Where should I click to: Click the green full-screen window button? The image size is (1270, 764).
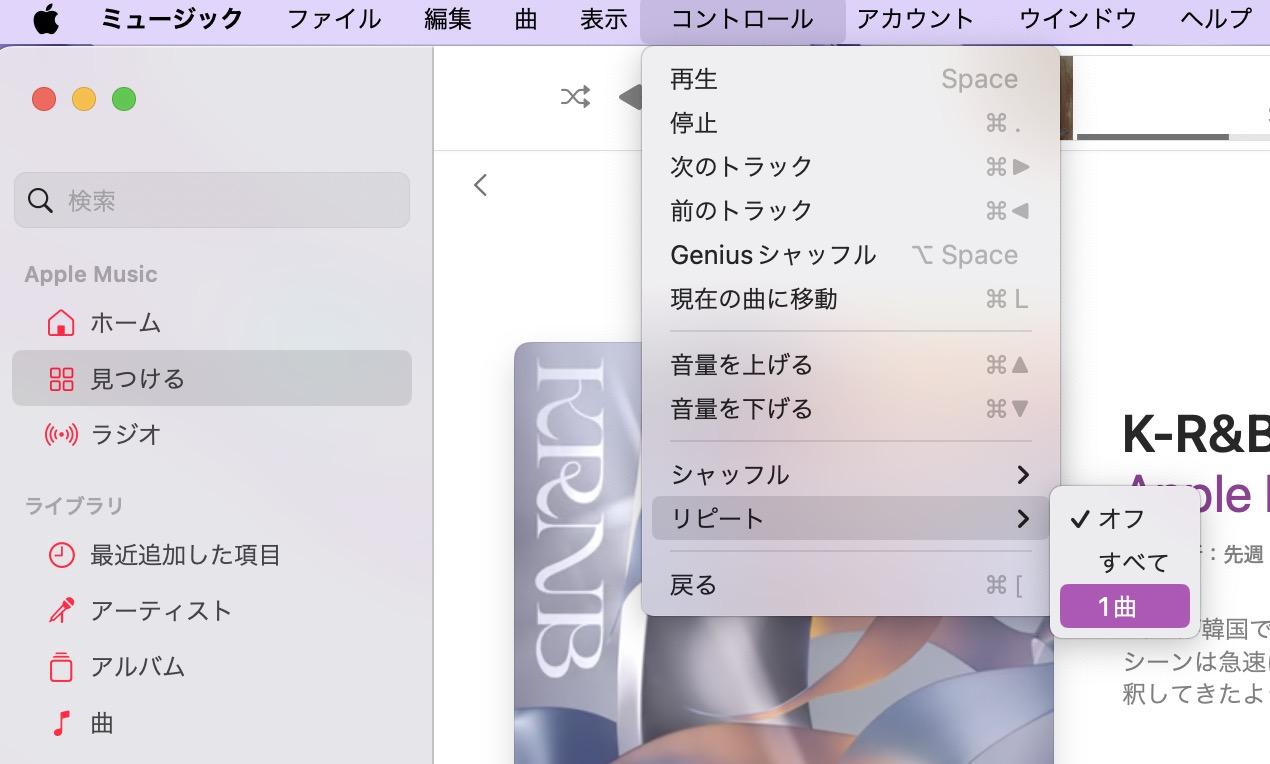(x=124, y=99)
